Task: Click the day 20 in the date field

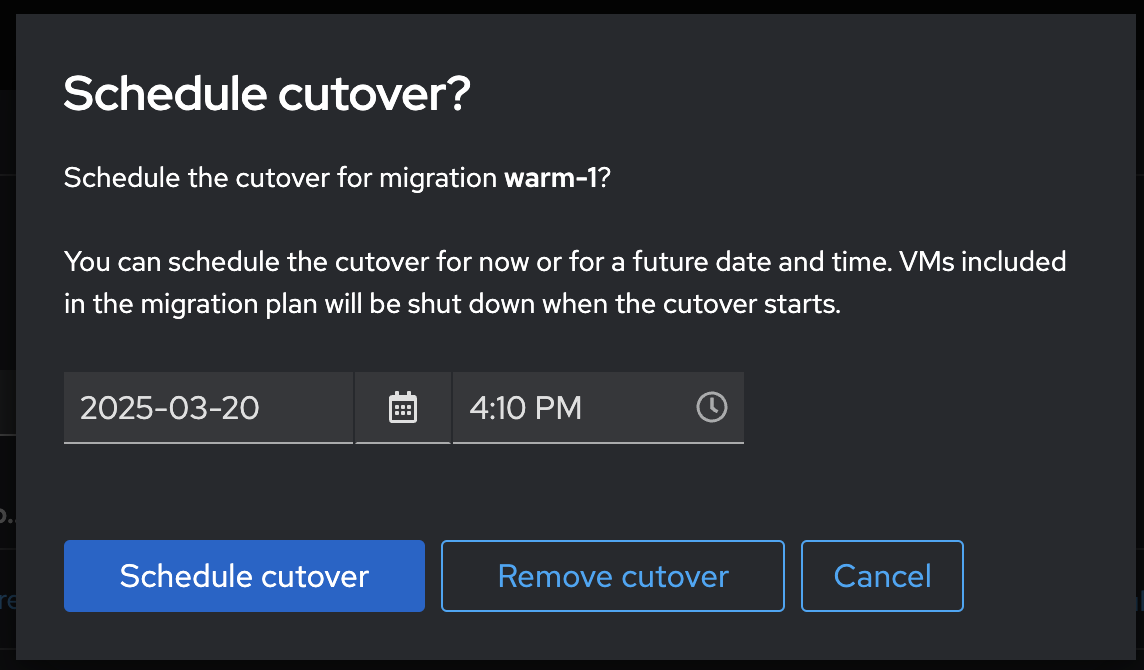Action: coord(240,408)
